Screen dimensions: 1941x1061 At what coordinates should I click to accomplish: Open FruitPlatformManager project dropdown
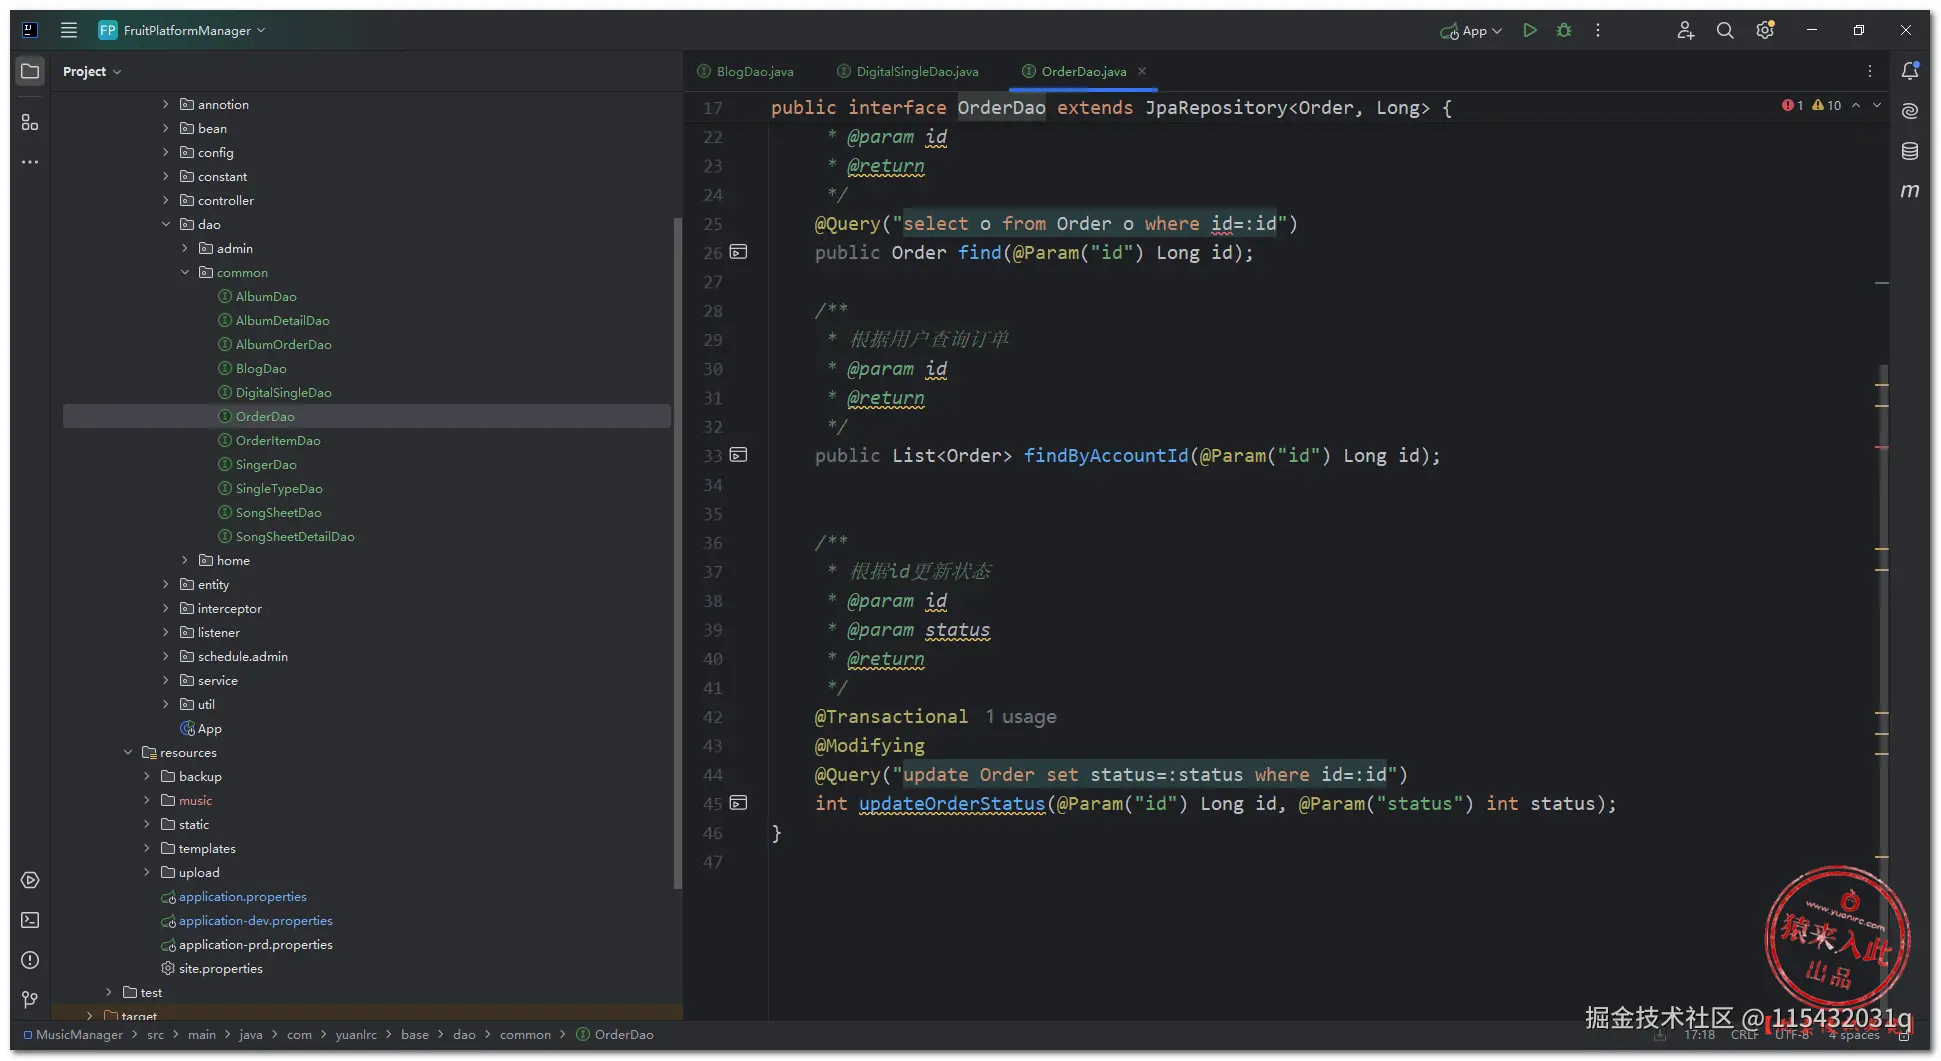pos(182,30)
